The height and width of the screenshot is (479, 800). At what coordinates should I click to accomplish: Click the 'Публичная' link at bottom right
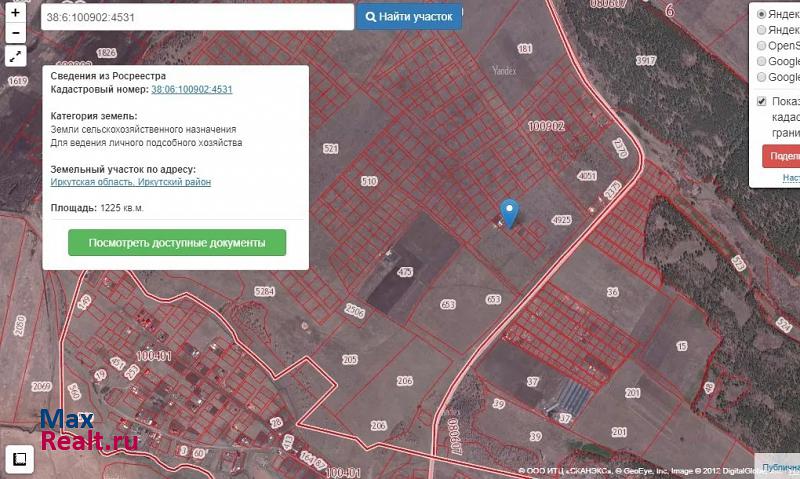click(x=779, y=467)
